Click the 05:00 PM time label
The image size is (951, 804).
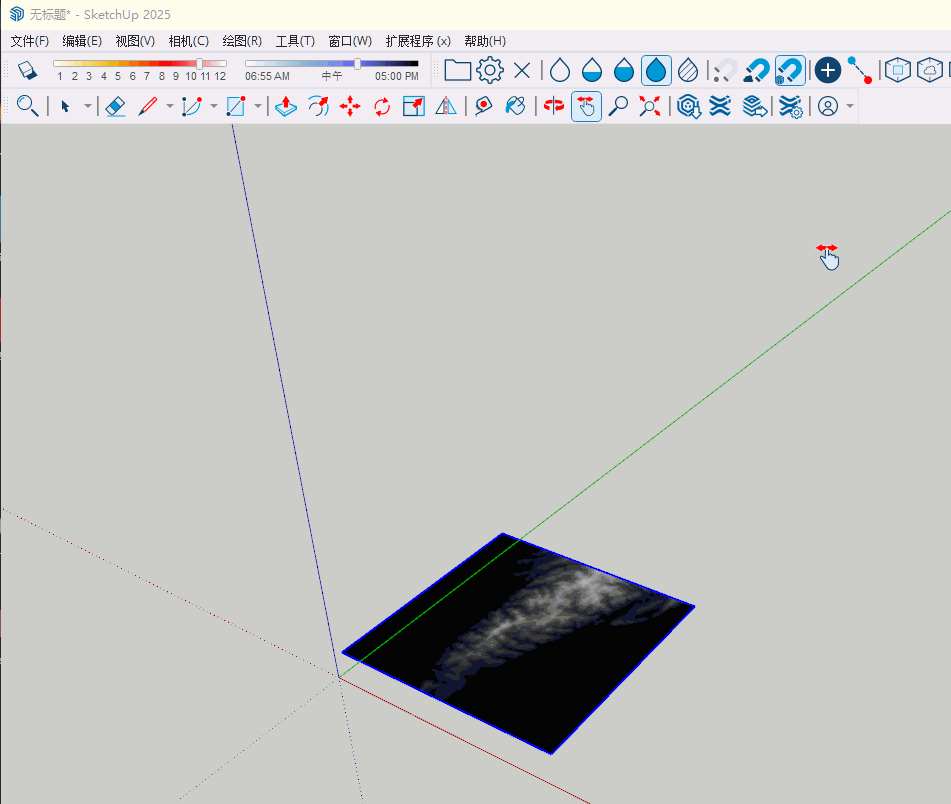pos(397,76)
